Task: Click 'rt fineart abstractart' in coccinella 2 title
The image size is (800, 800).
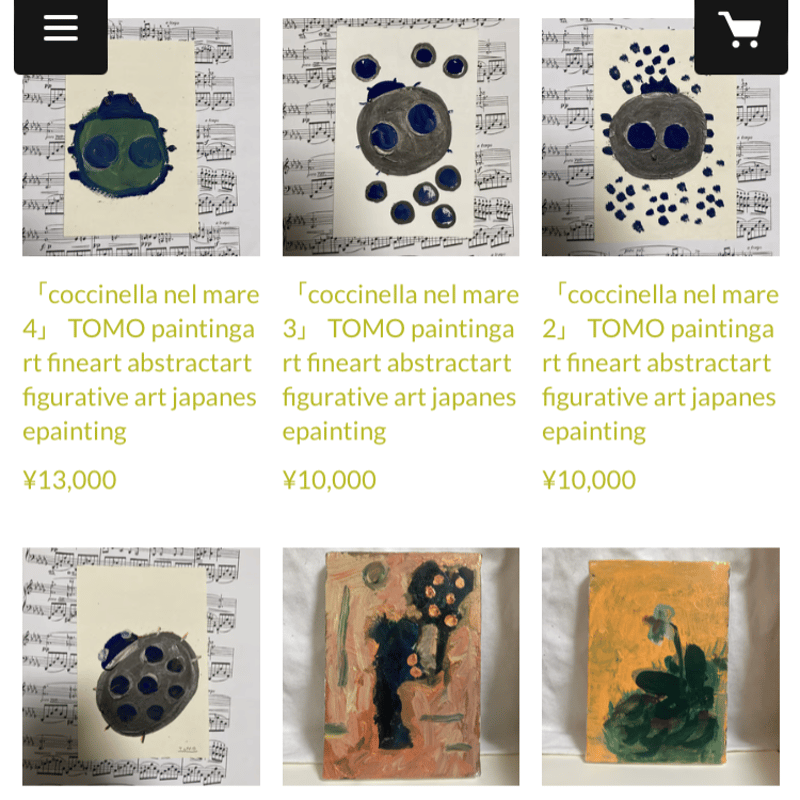Action: tap(657, 363)
